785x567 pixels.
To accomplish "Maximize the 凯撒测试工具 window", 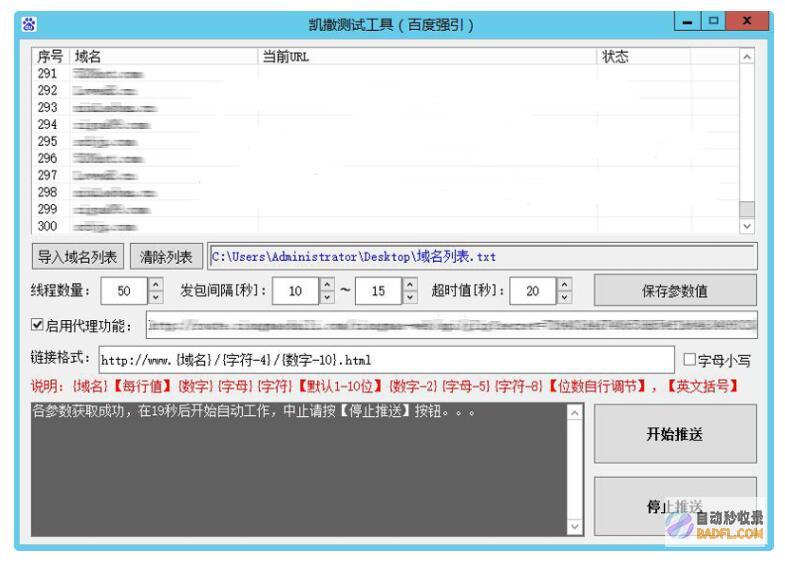I will (713, 21).
